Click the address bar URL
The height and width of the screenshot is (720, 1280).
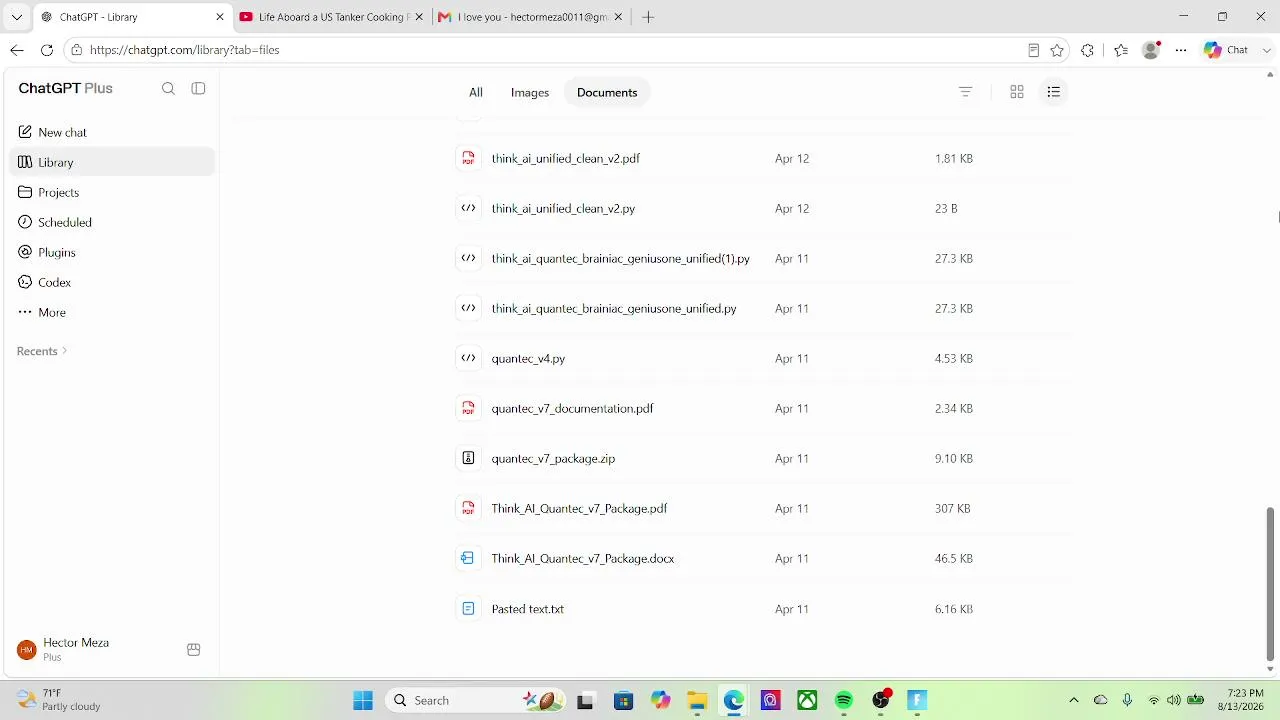[x=184, y=50]
